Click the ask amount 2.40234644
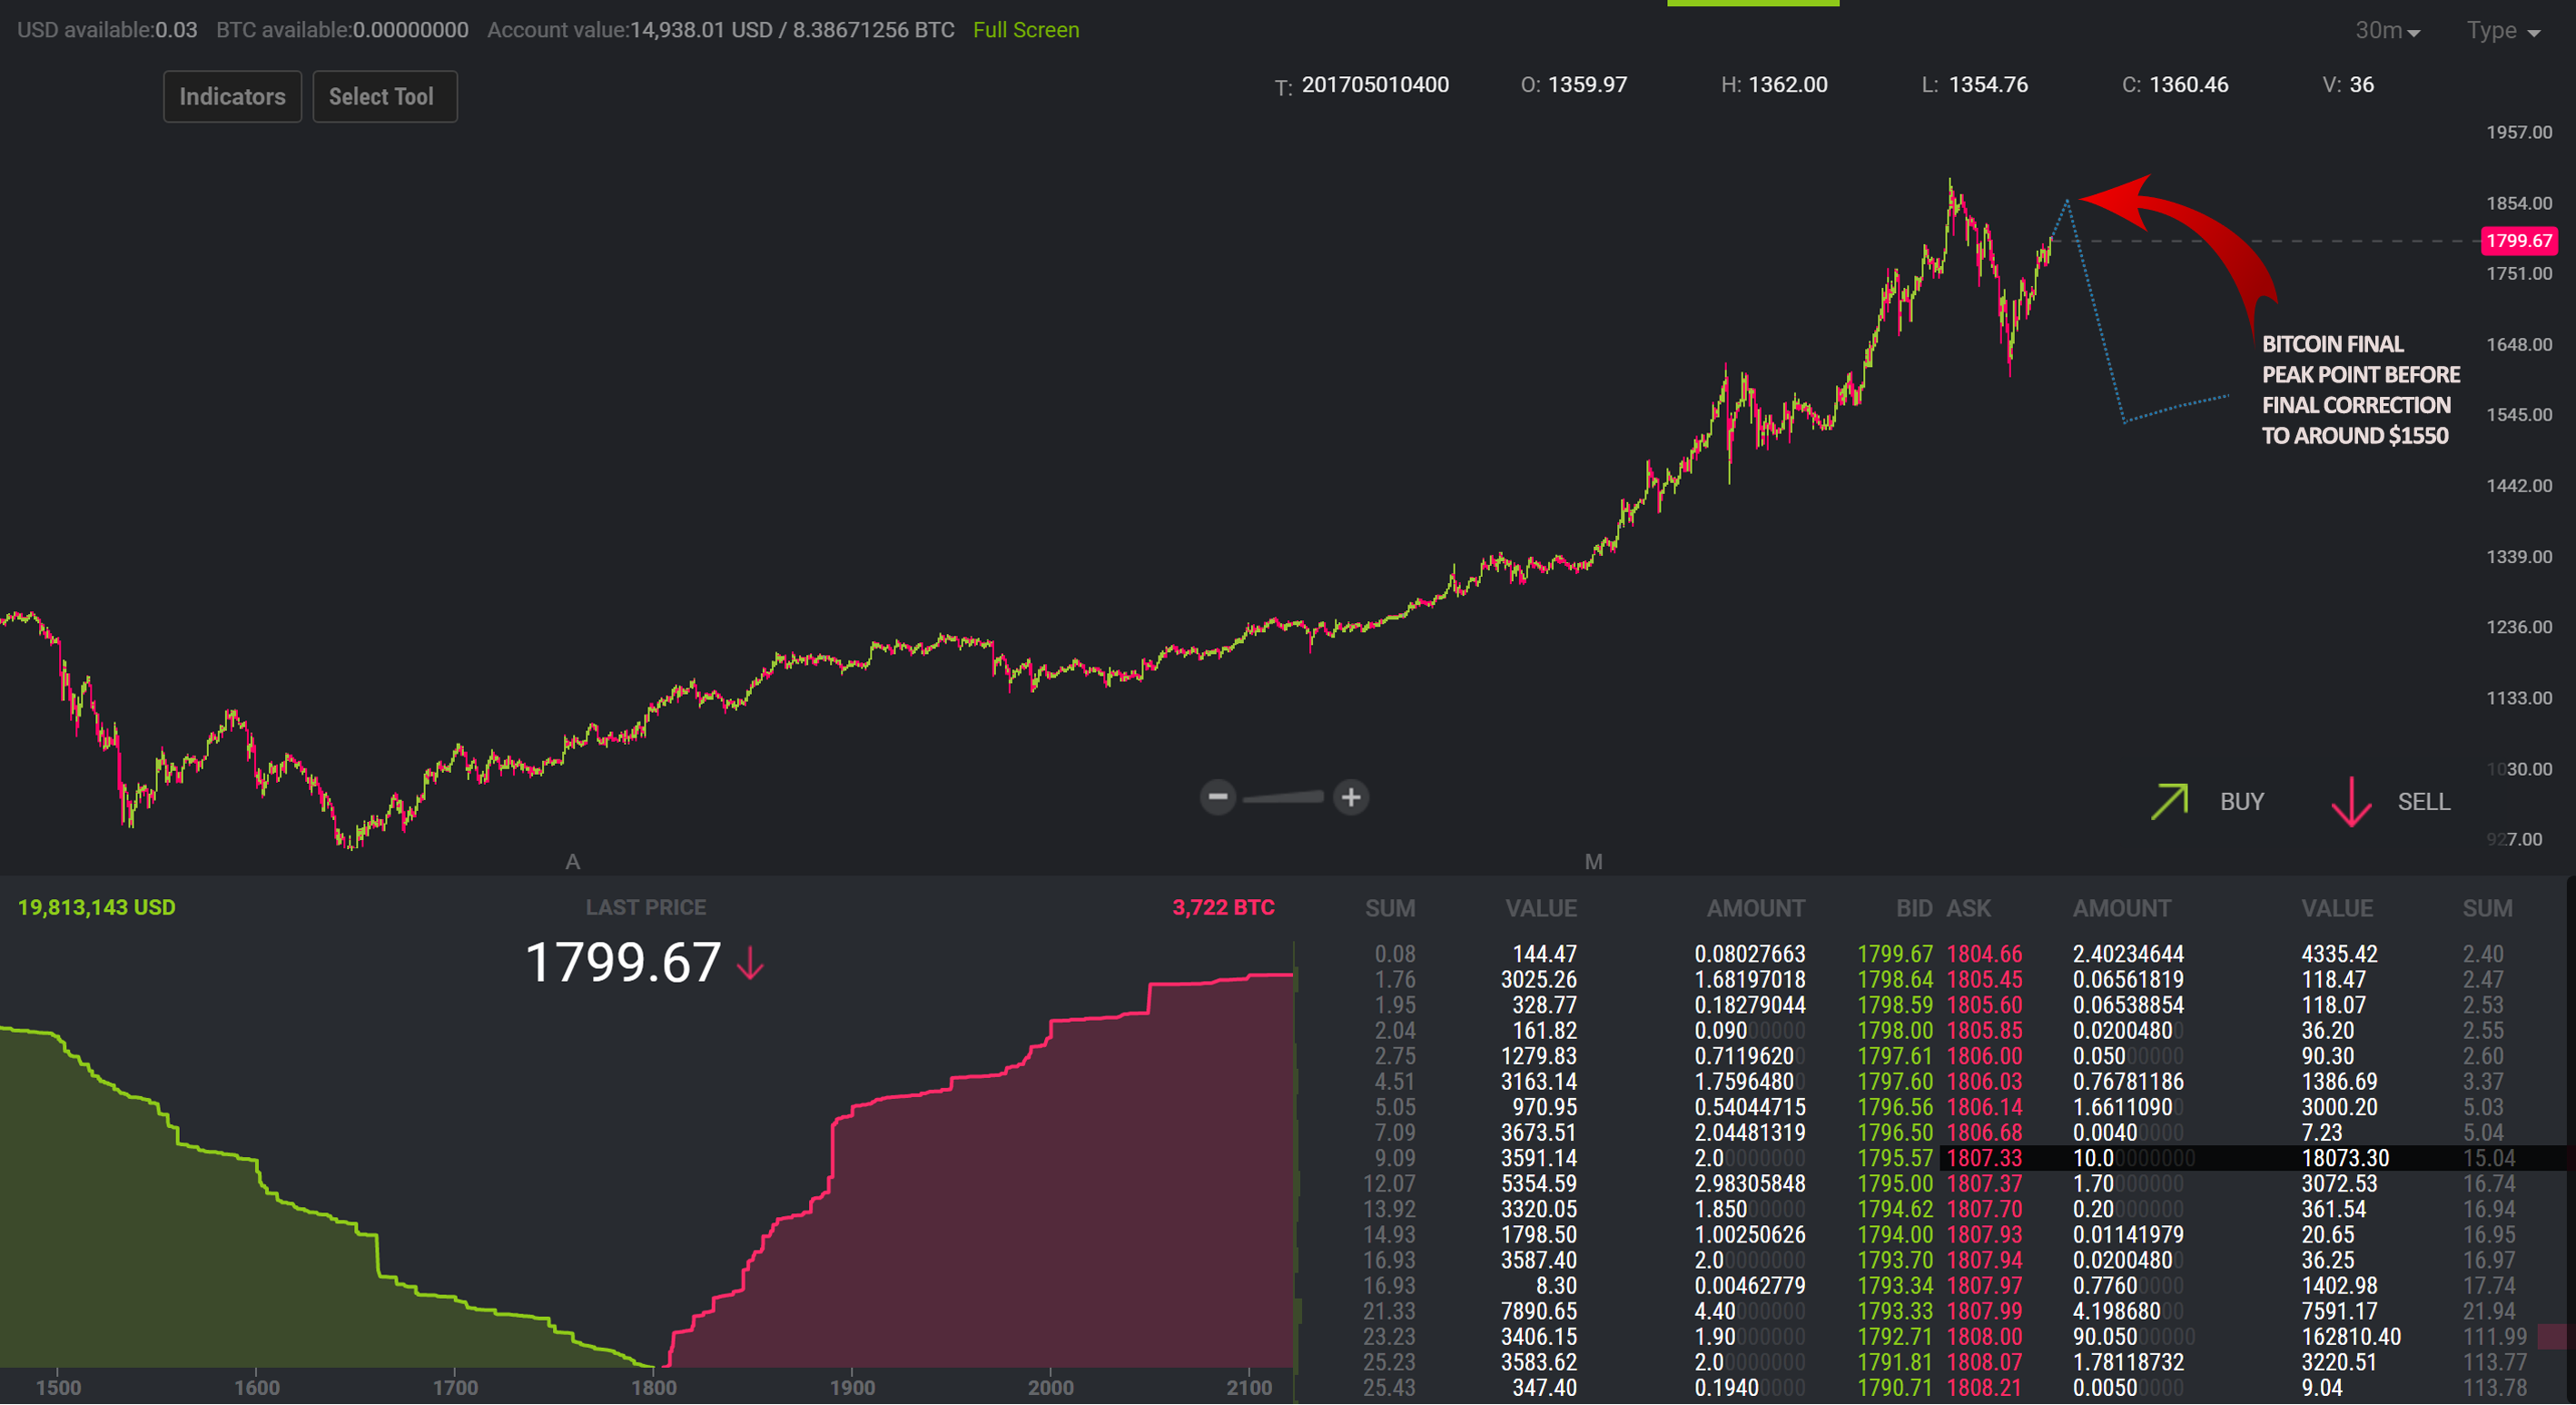Viewport: 2576px width, 1405px height. (2128, 954)
